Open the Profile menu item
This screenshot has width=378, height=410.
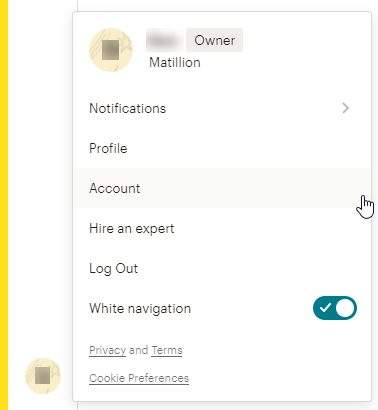coord(222,148)
